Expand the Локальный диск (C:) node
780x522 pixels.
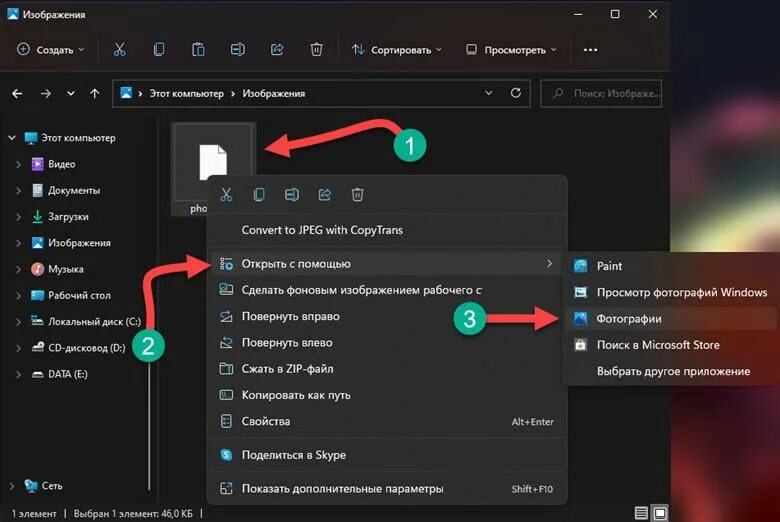18,321
